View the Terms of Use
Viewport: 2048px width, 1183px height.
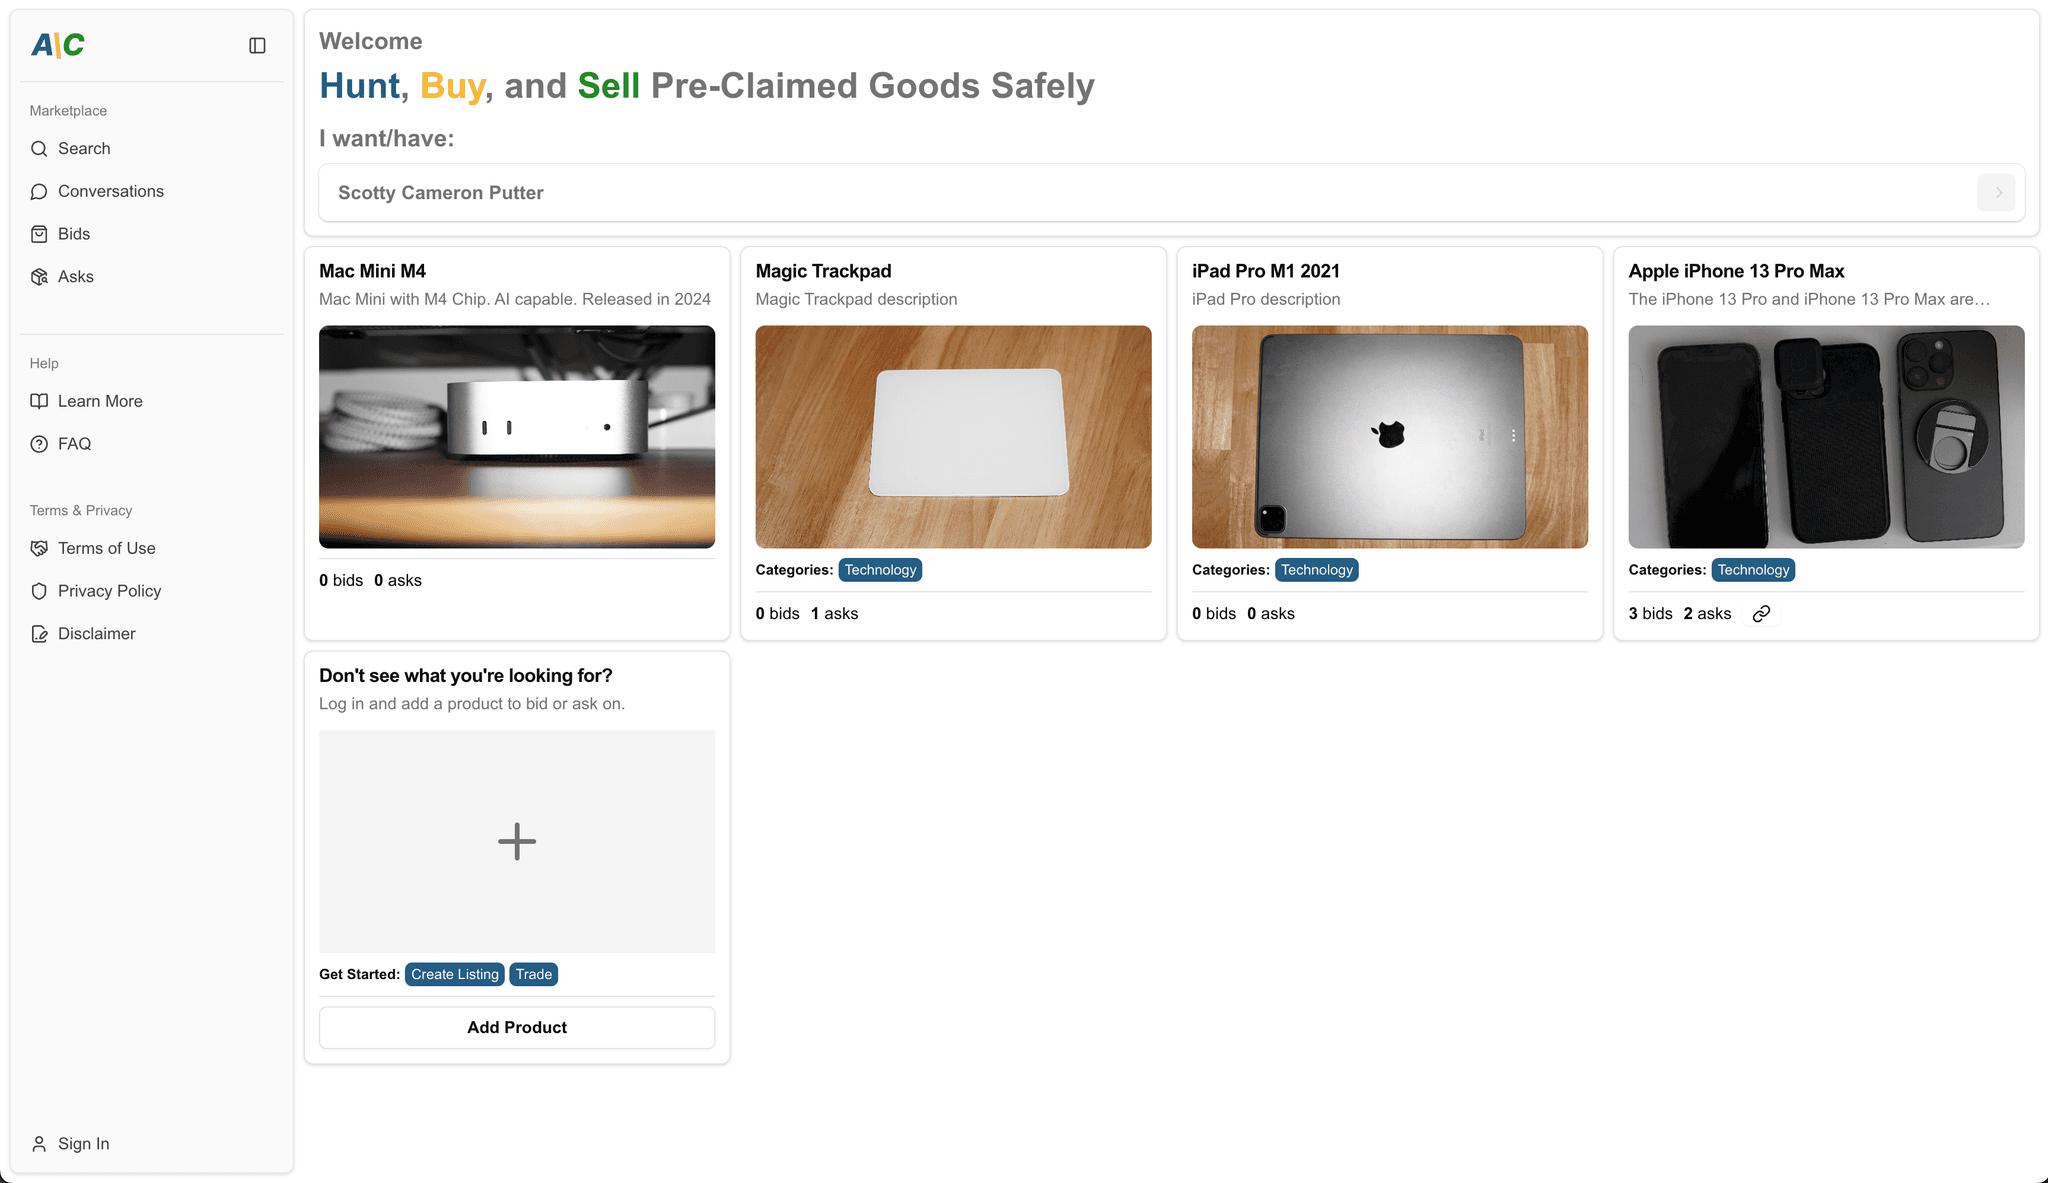coord(106,548)
